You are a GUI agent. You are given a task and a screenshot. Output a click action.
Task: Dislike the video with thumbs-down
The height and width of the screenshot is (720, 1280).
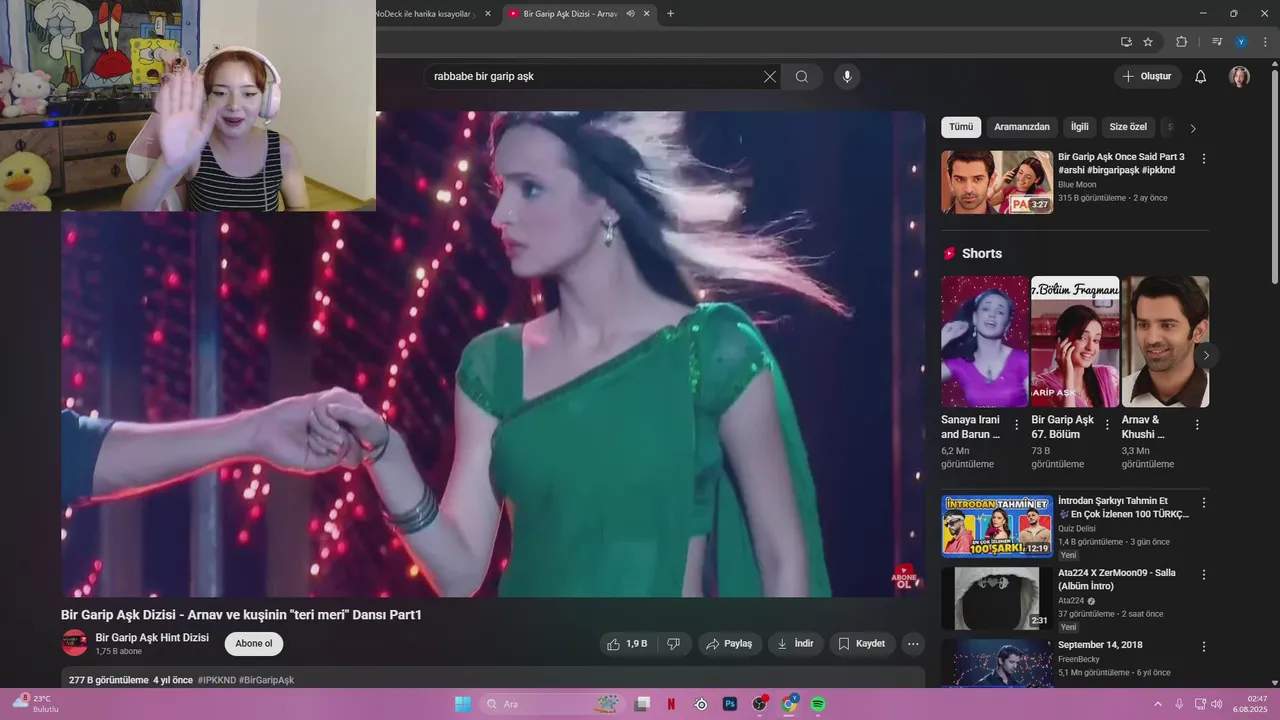[x=674, y=644]
